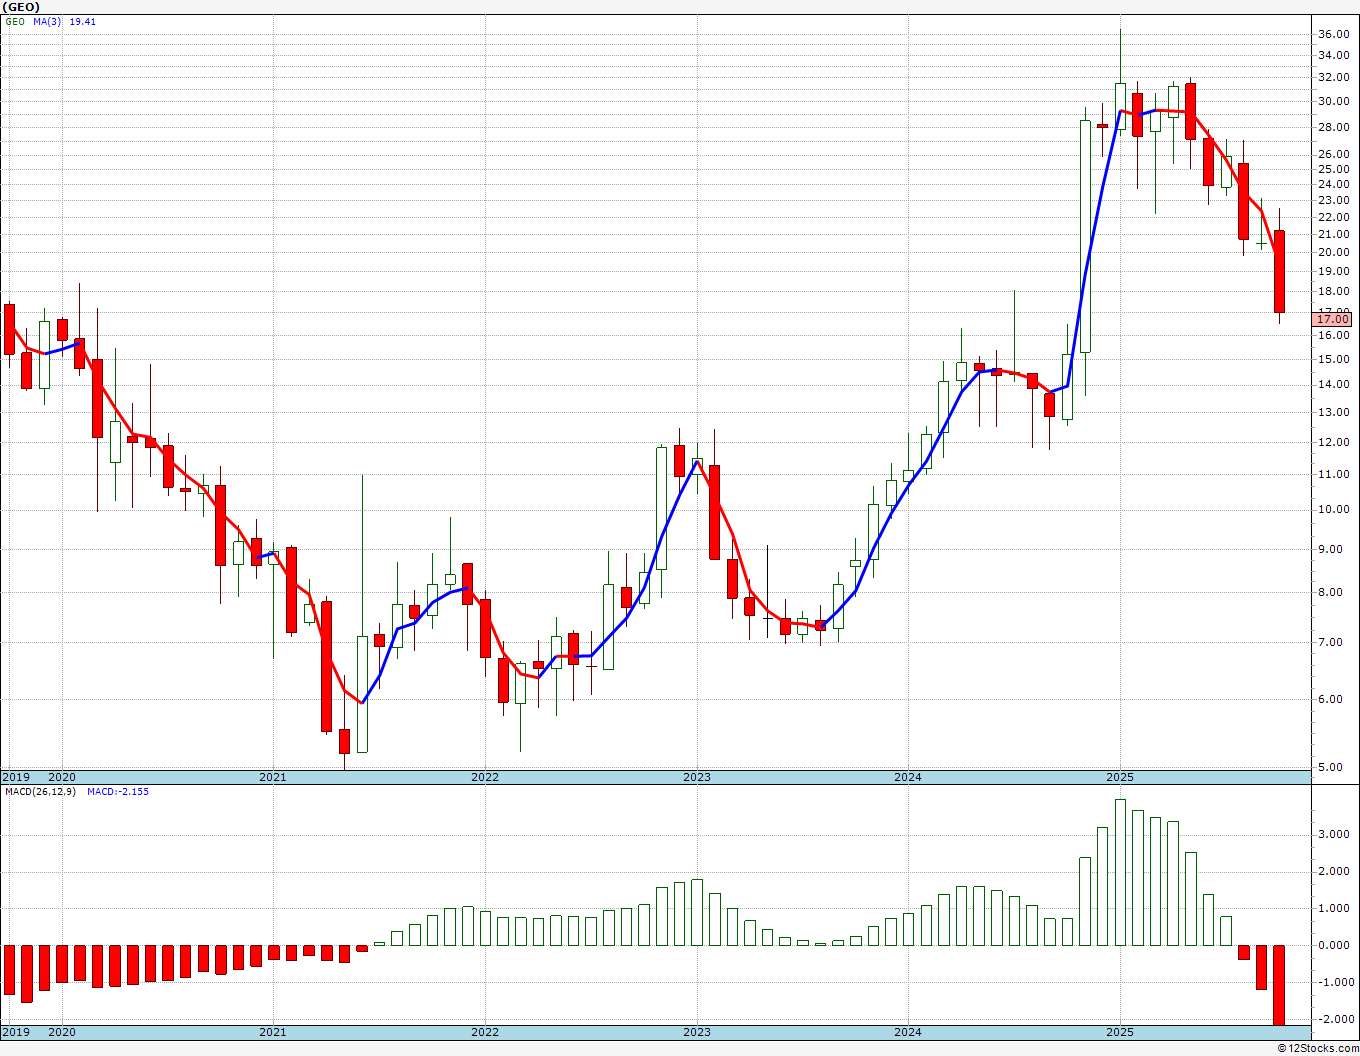Click the 32.00 price axis label
The image size is (1360, 1056).
tap(1333, 76)
